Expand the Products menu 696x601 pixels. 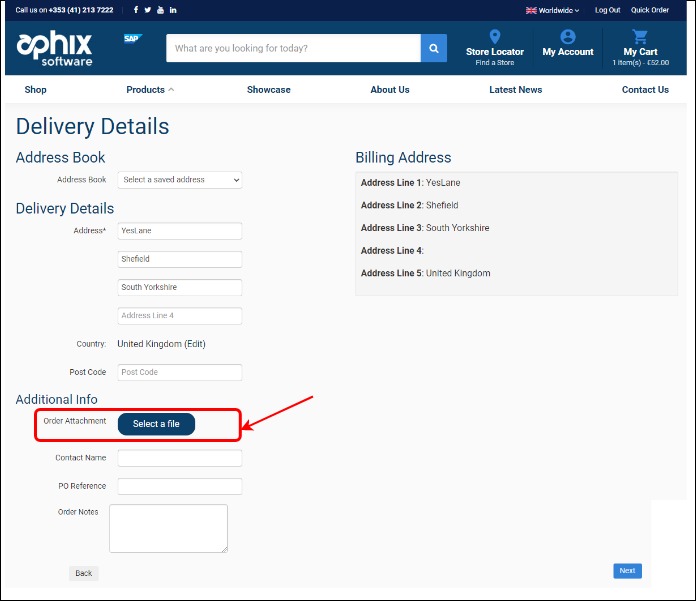click(x=149, y=90)
